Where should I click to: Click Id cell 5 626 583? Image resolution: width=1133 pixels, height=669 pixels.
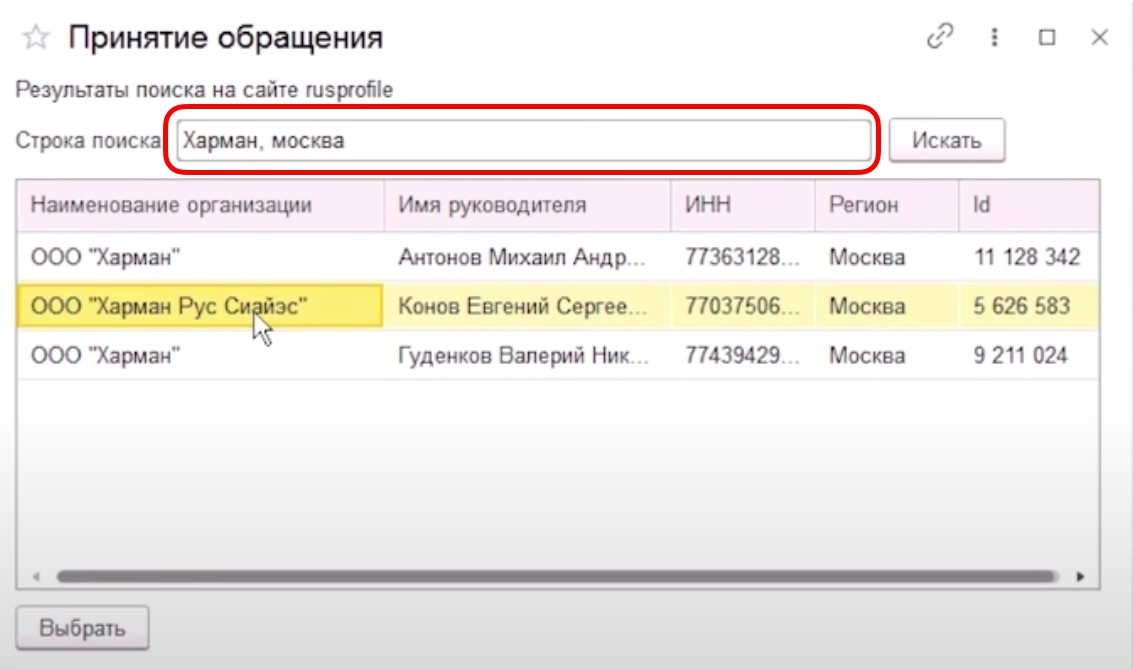point(1029,306)
